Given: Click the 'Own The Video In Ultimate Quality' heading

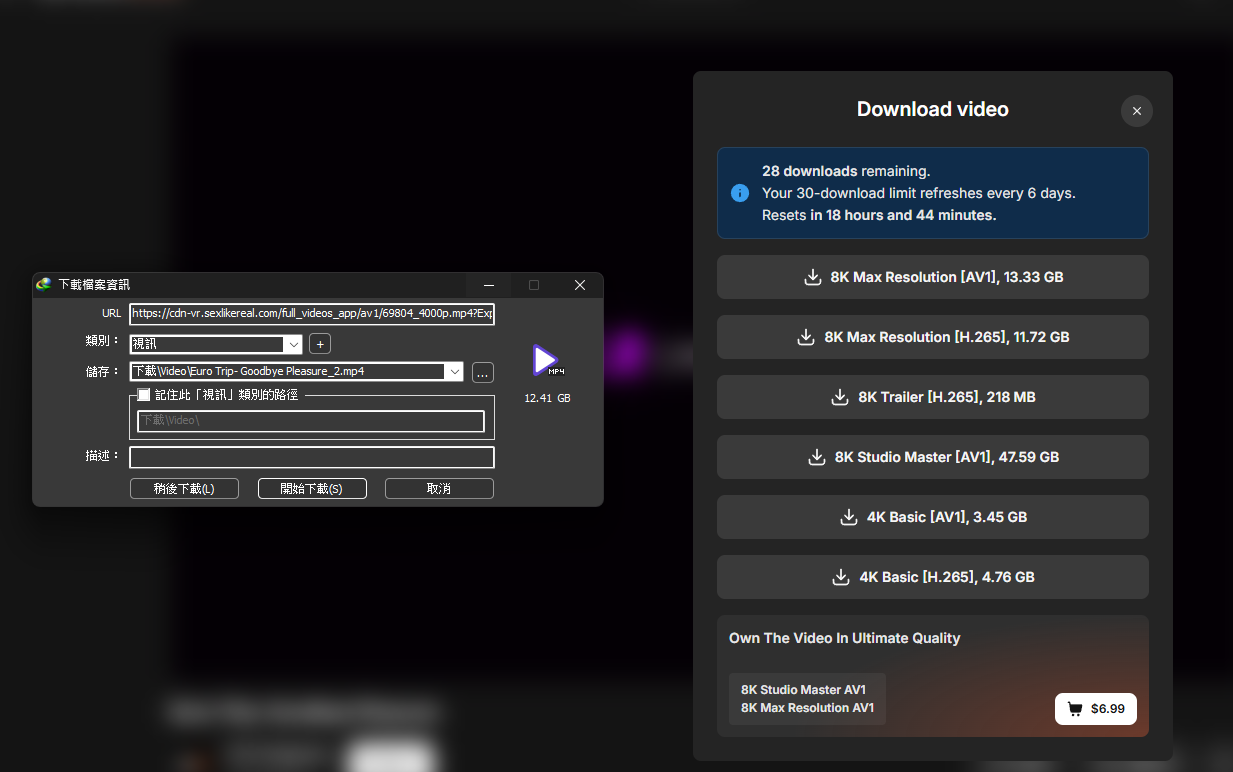Looking at the screenshot, I should (x=845, y=638).
